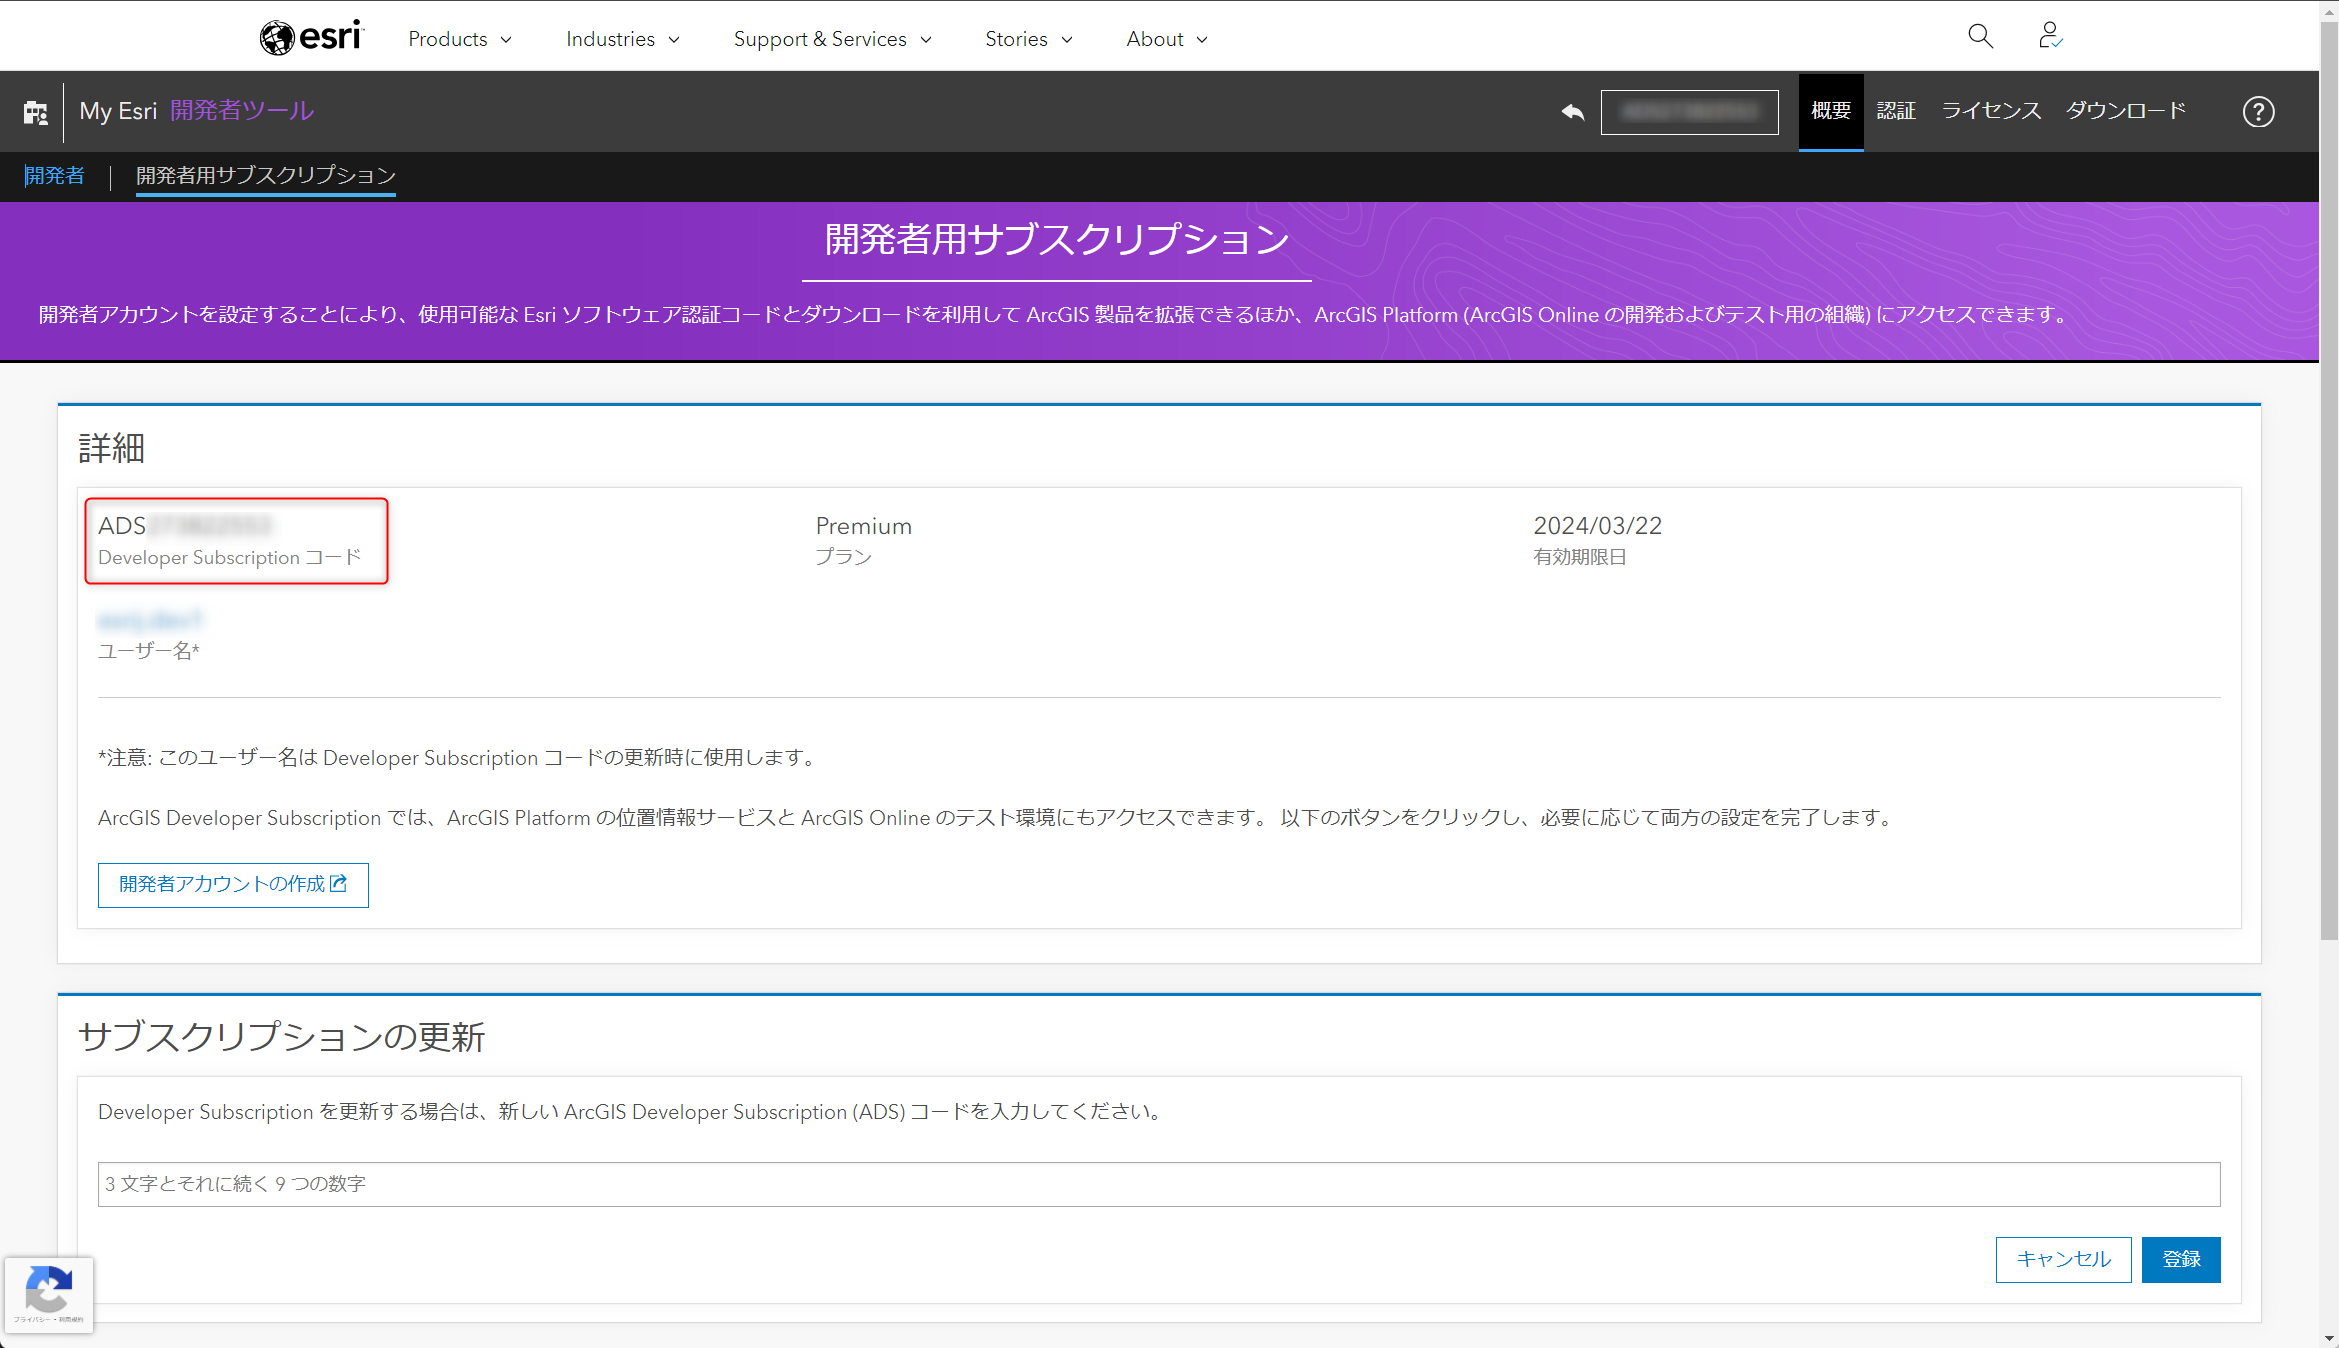The image size is (2339, 1348).
Task: Open the user account icon
Action: (x=2050, y=37)
